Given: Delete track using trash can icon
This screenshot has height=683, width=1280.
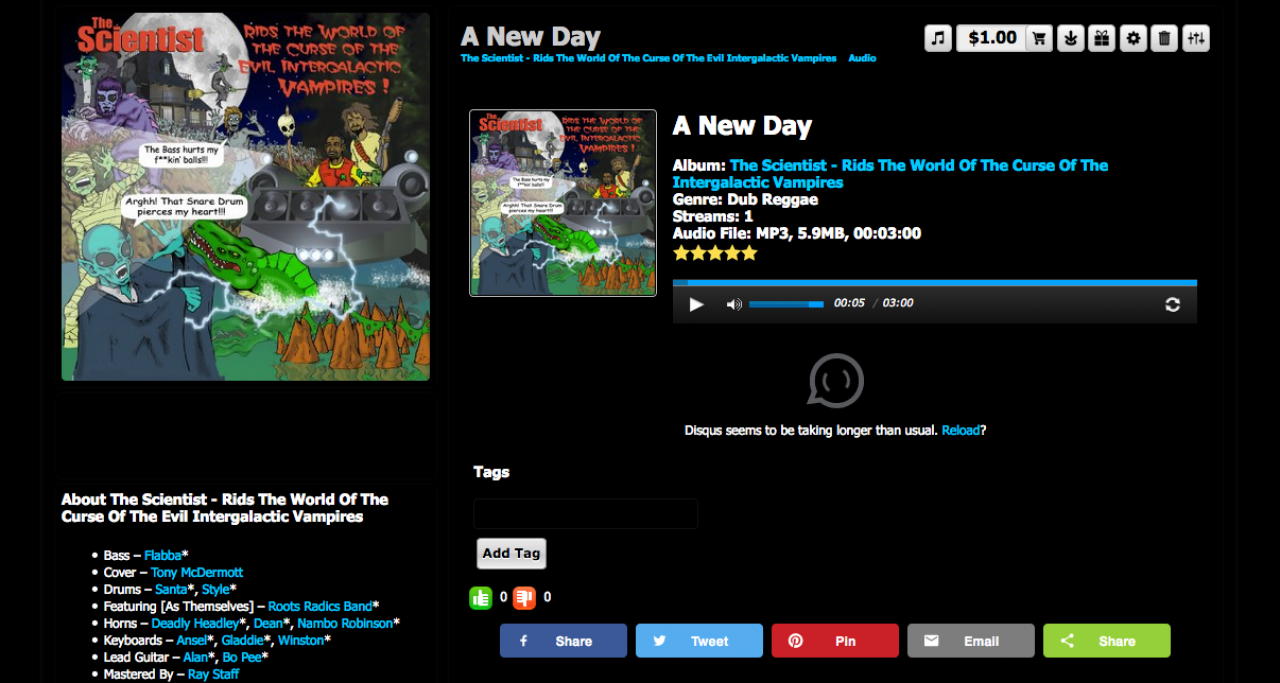Looking at the screenshot, I should coord(1164,38).
